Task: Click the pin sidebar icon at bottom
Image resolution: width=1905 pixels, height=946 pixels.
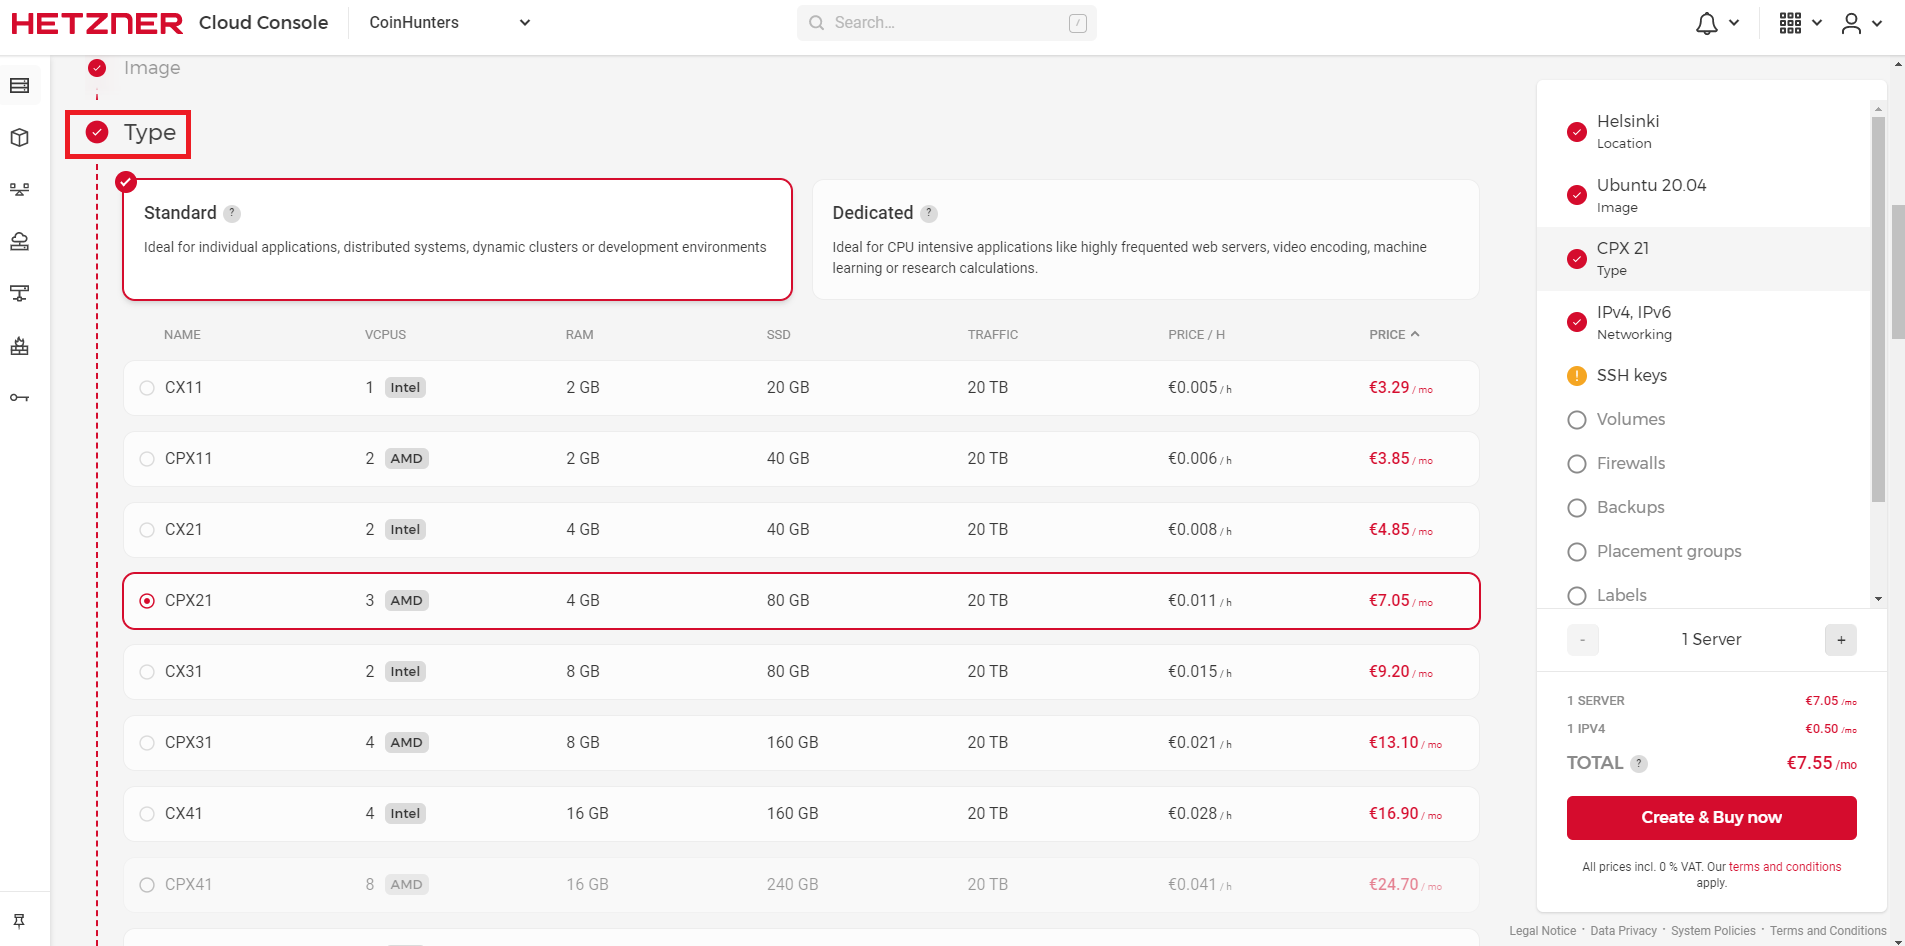Action: click(x=19, y=921)
